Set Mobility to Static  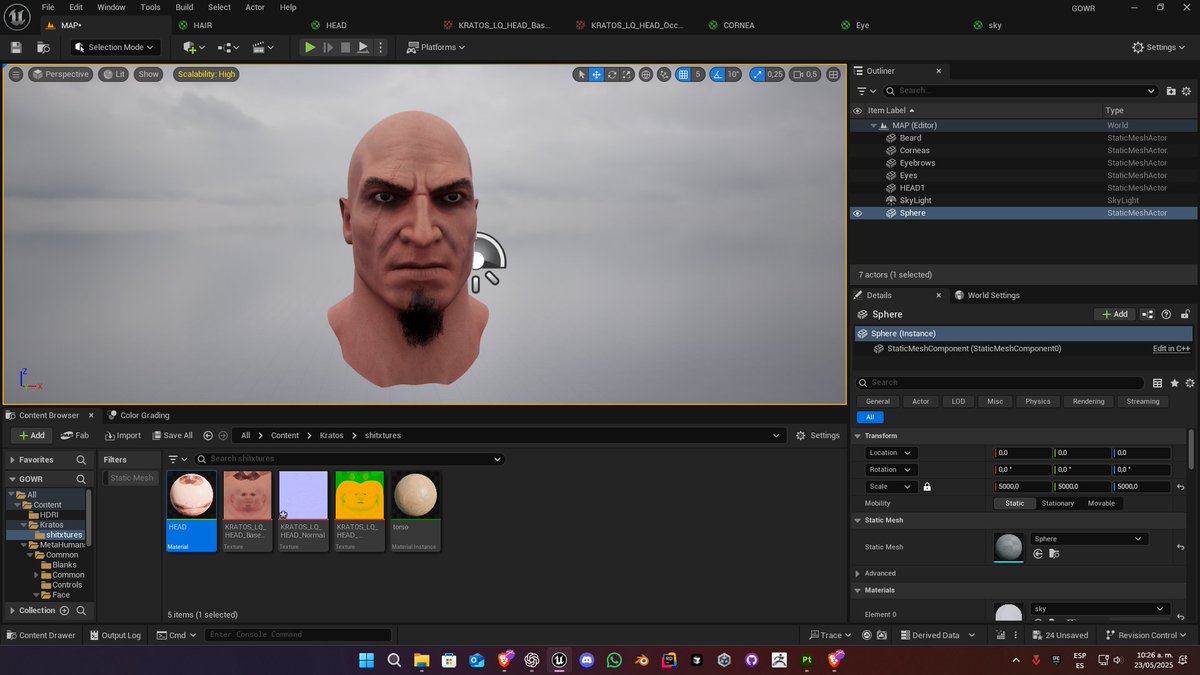1014,503
